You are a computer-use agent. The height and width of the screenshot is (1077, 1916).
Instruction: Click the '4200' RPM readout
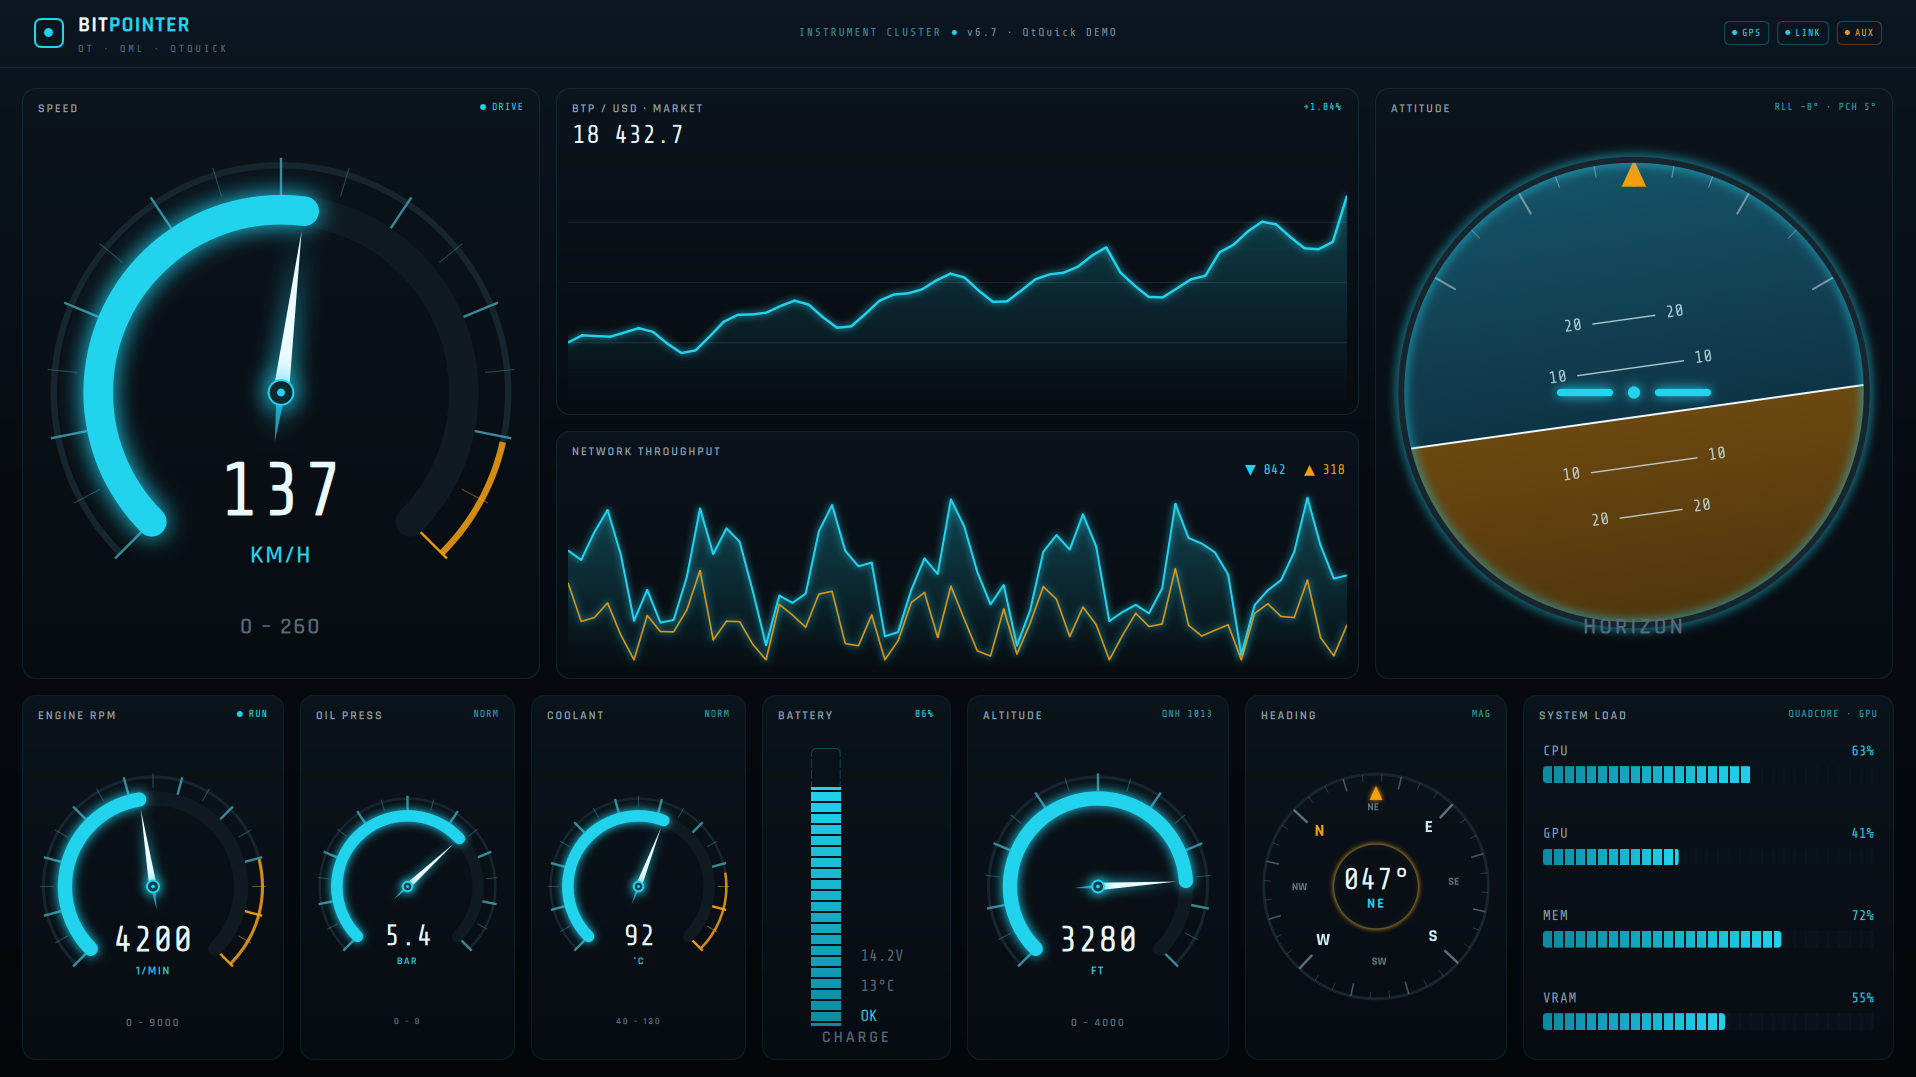[153, 939]
